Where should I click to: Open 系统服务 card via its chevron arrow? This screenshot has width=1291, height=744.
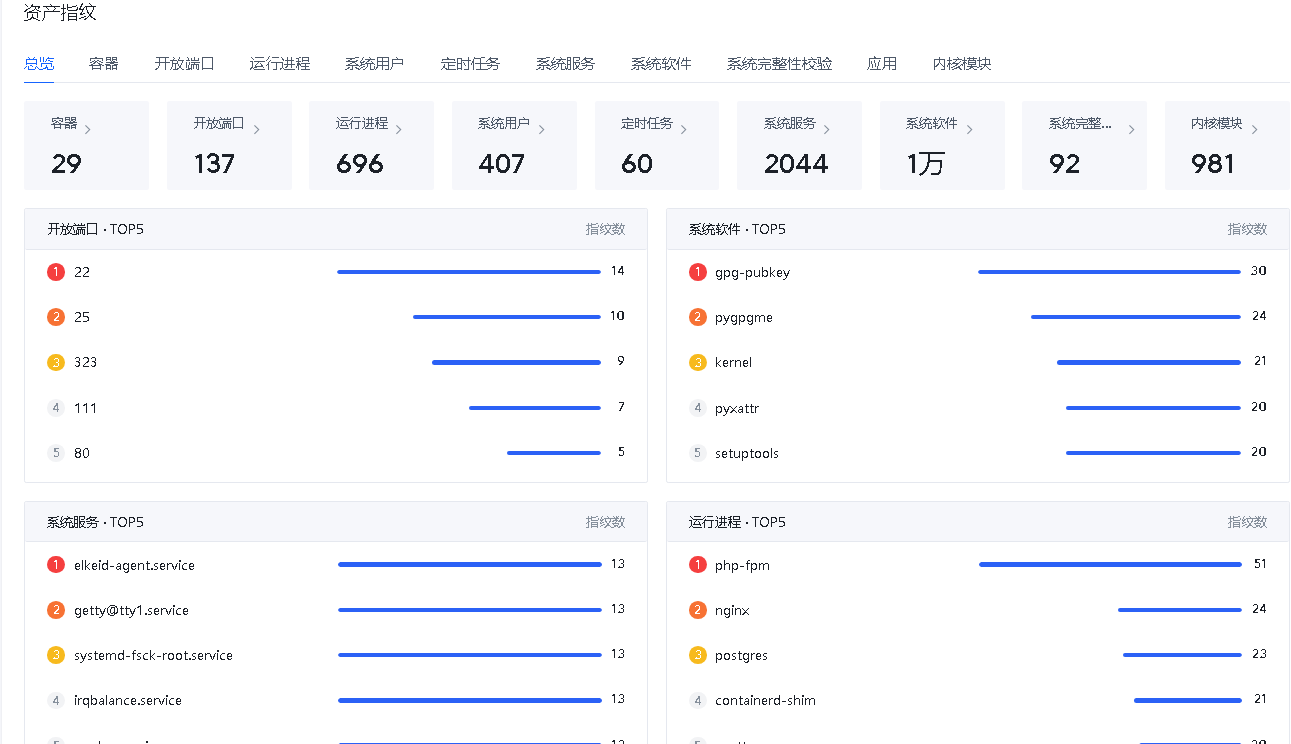(827, 129)
